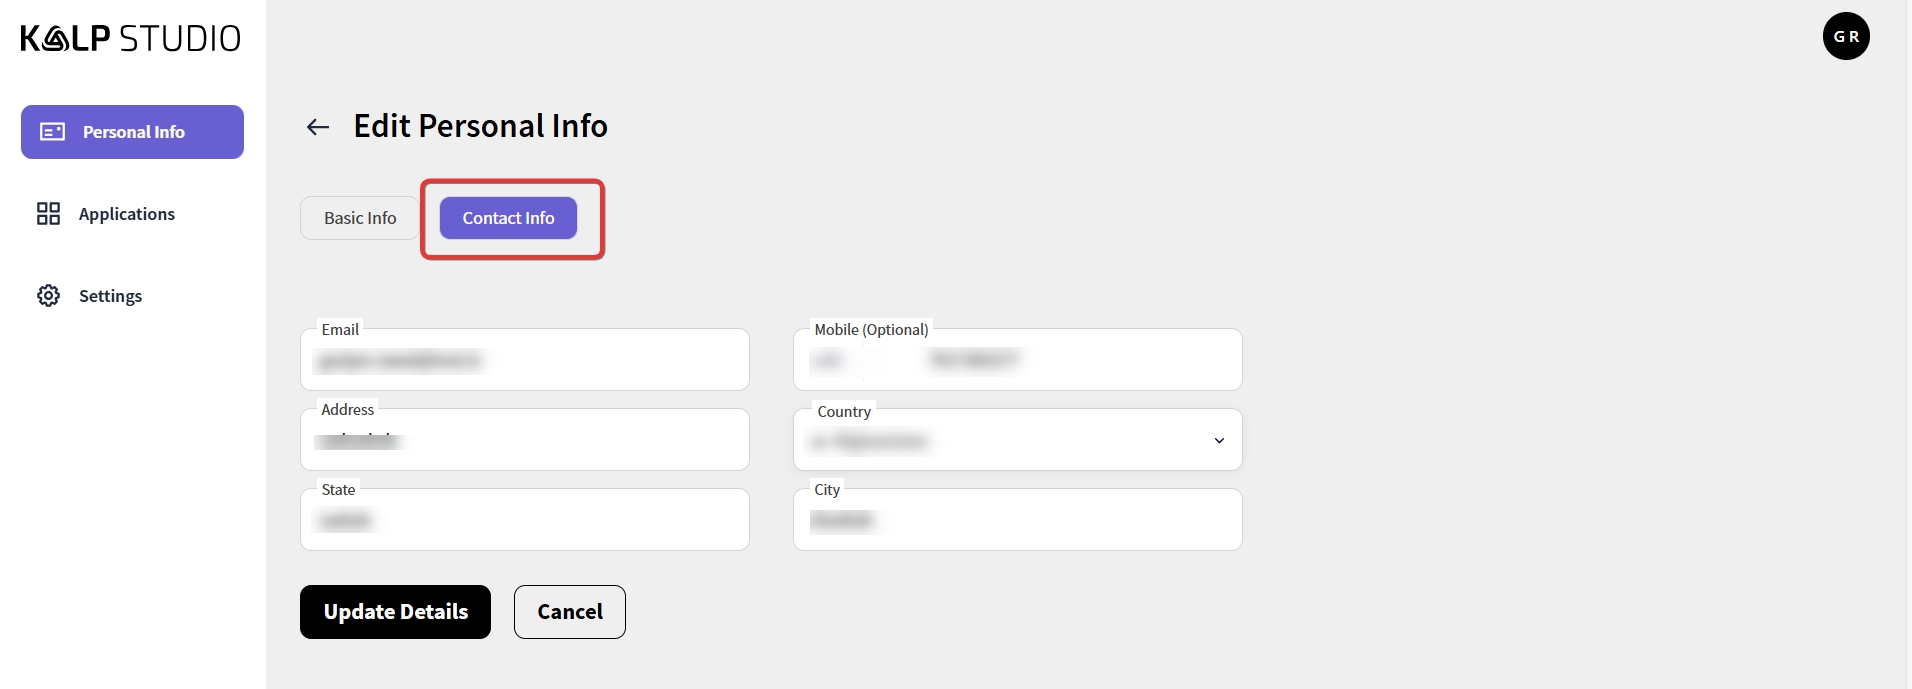Open the Country select field

tap(1000, 441)
